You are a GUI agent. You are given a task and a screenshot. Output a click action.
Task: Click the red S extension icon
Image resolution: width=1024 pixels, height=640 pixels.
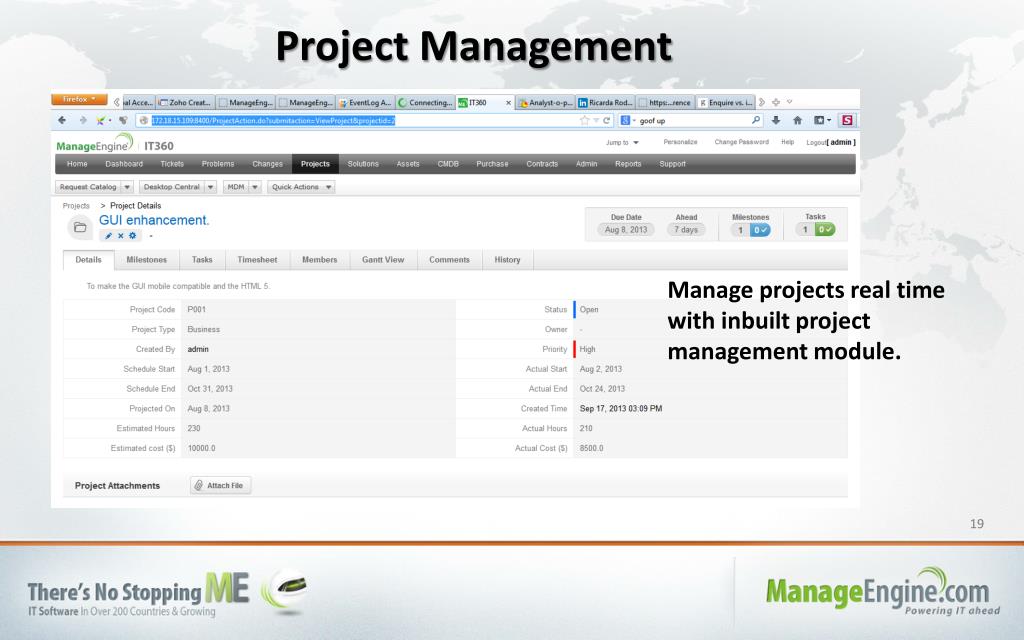click(x=847, y=120)
